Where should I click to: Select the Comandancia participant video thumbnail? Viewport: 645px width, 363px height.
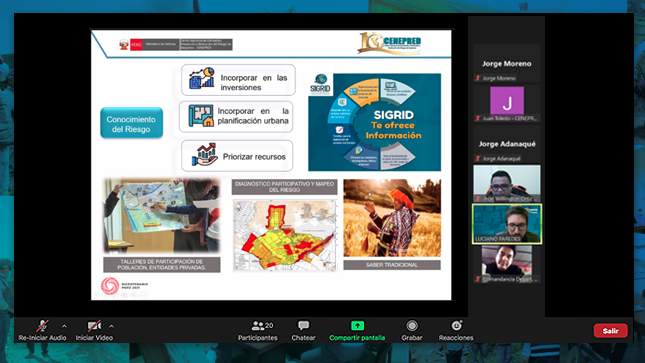pyautogui.click(x=507, y=263)
